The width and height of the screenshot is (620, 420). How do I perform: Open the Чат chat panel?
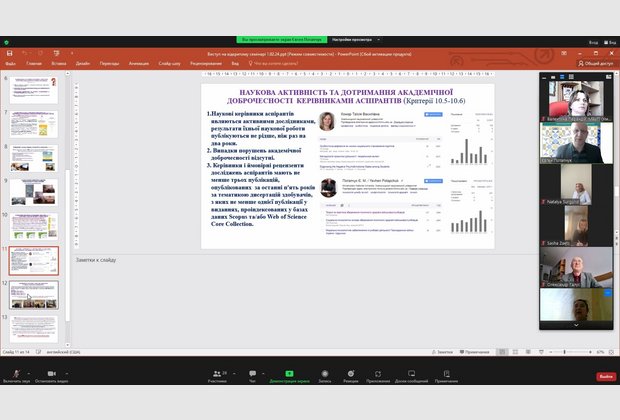[252, 376]
